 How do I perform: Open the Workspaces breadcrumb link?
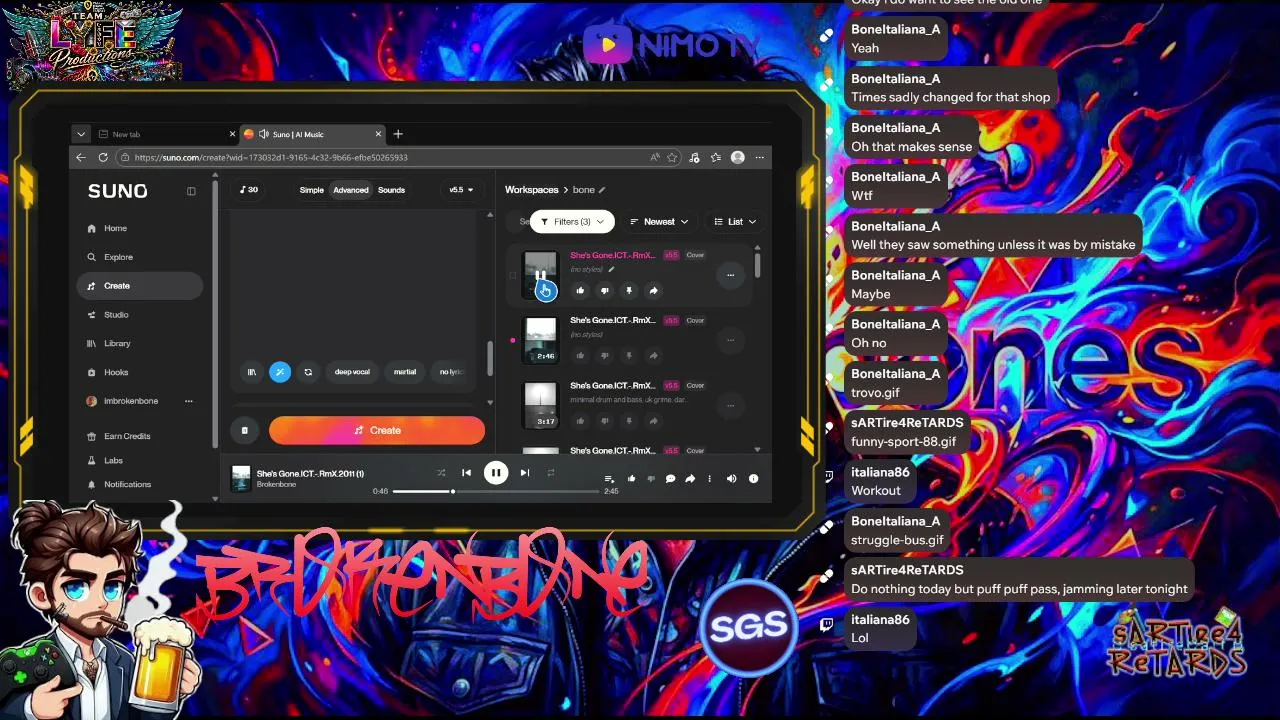pyautogui.click(x=531, y=190)
